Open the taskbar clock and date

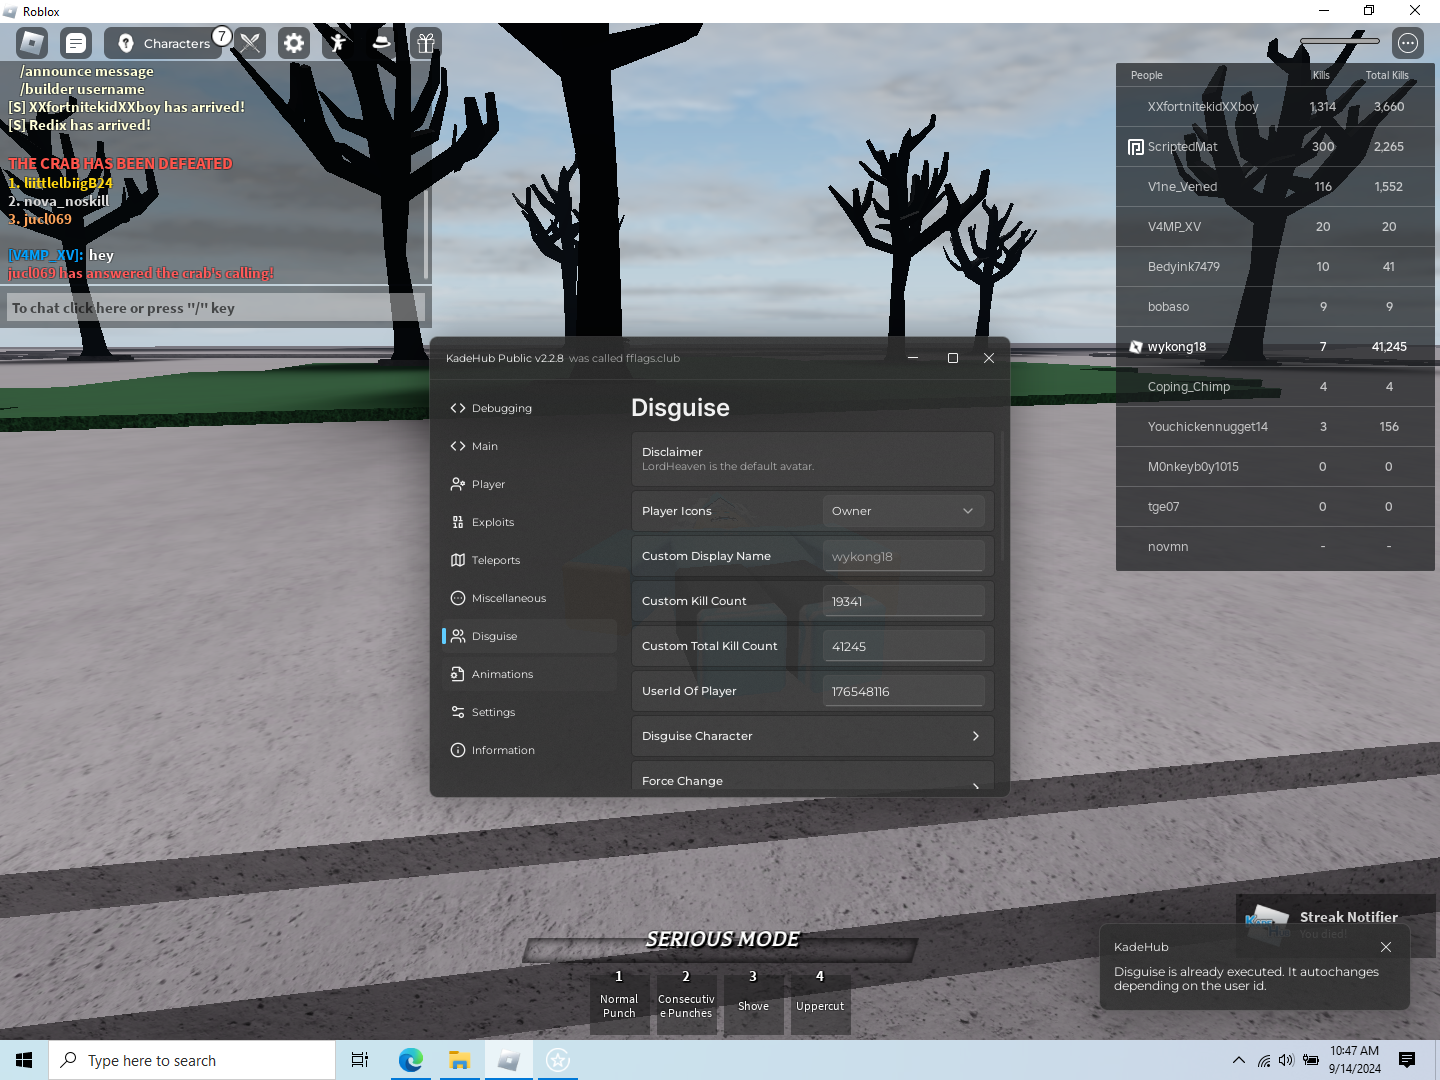(1355, 1060)
